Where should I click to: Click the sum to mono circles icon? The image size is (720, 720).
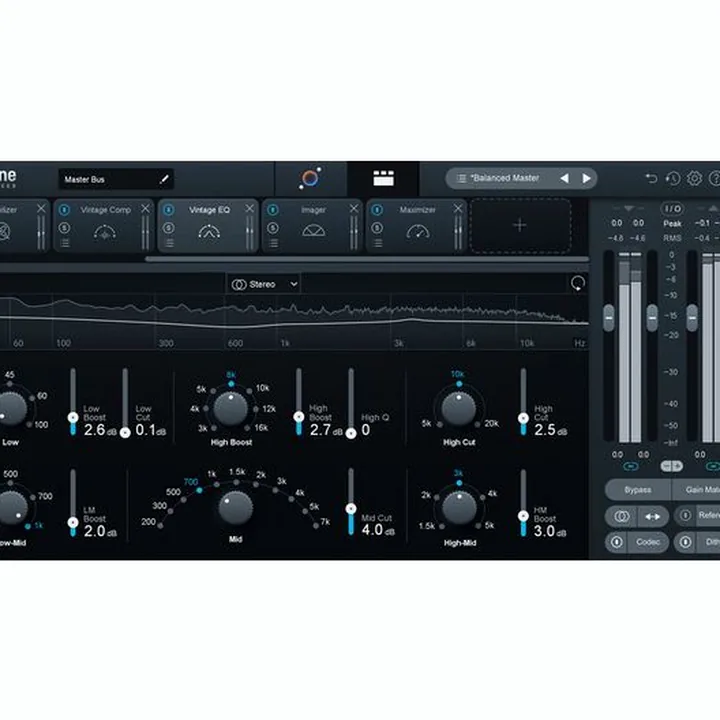click(x=621, y=517)
